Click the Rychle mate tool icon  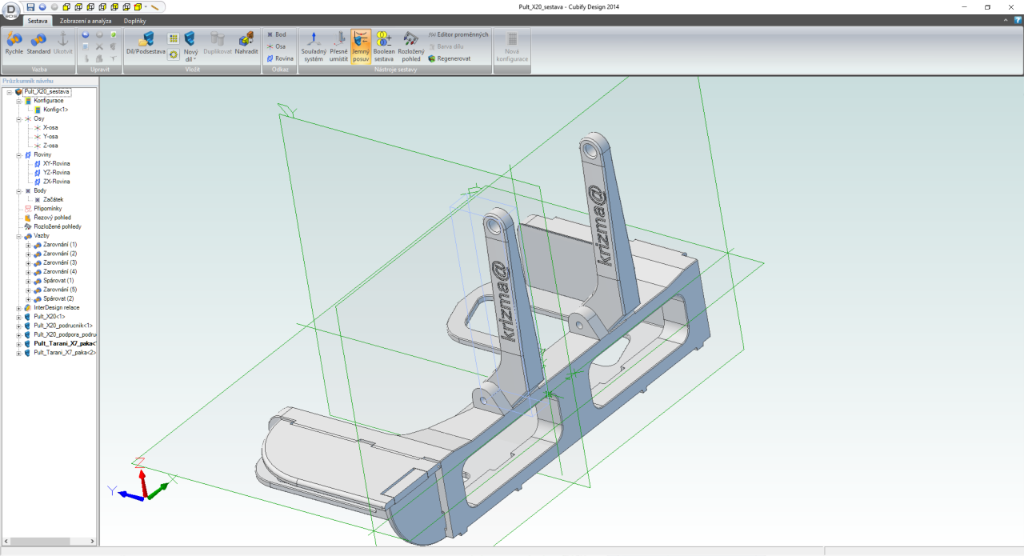pos(14,42)
